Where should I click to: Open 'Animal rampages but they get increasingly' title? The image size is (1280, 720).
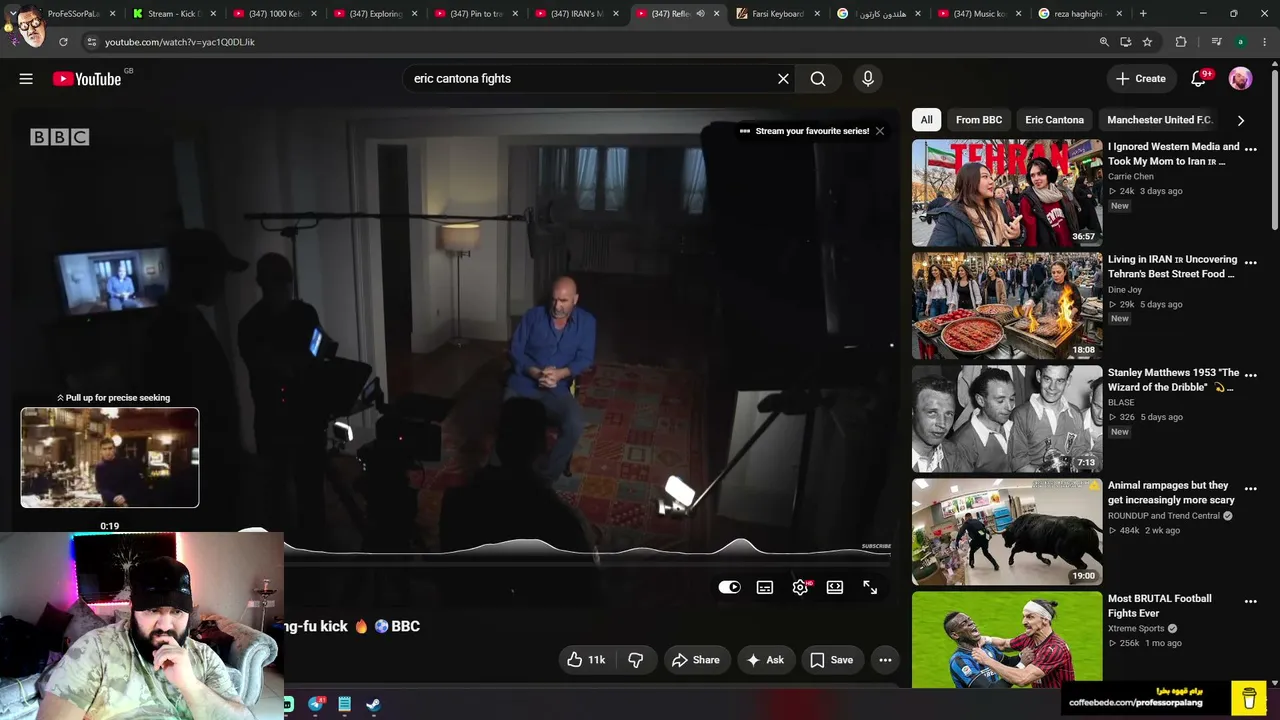click(x=1171, y=493)
